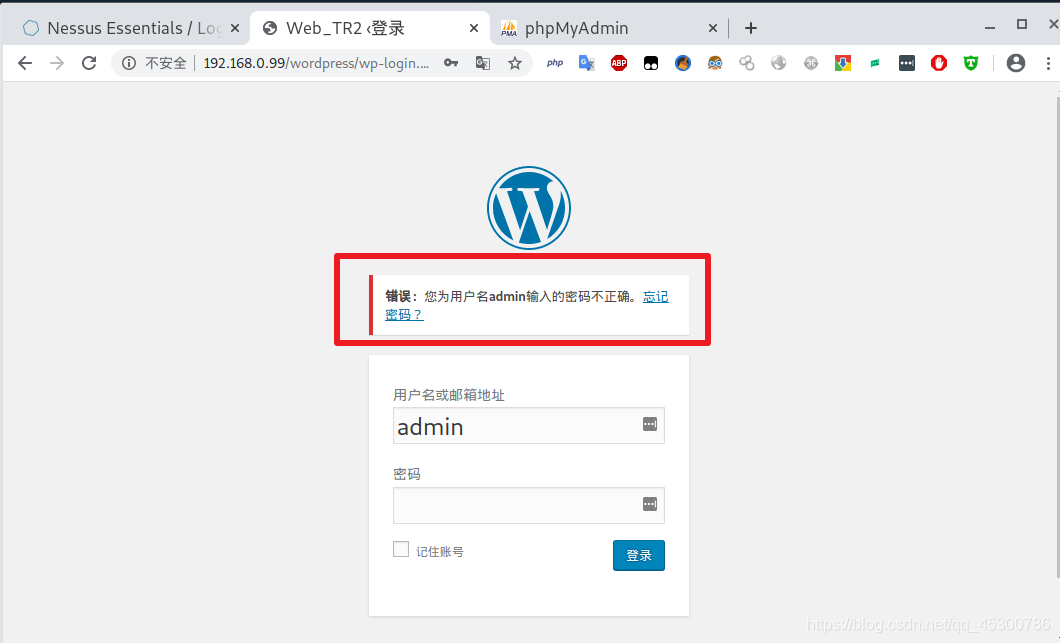
Task: Close the phpMyAdmin tab
Action: (713, 28)
